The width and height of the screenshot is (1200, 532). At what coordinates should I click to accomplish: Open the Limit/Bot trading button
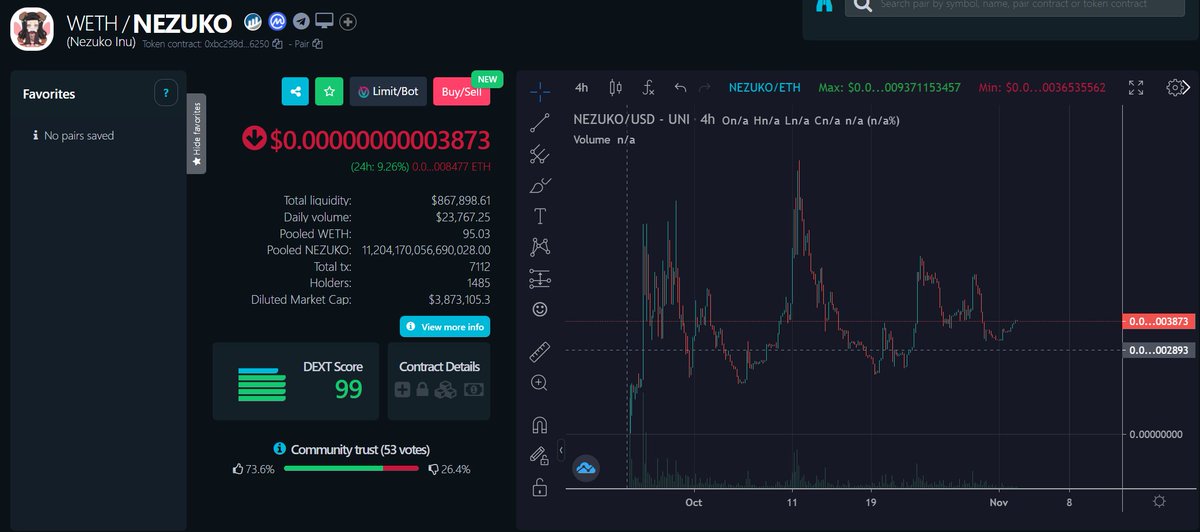pyautogui.click(x=388, y=91)
